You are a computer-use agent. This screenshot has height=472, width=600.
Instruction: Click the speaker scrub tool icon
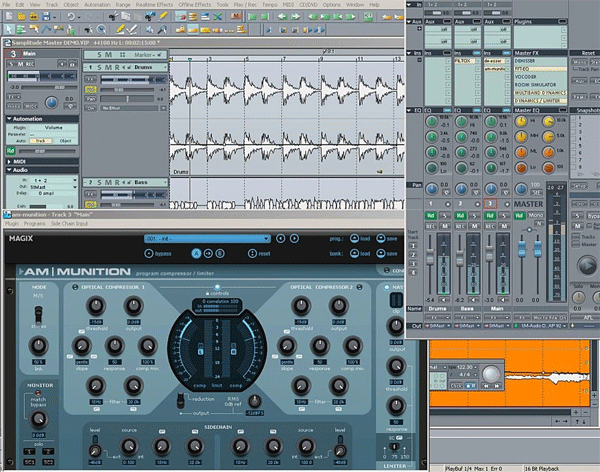pyautogui.click(x=150, y=29)
